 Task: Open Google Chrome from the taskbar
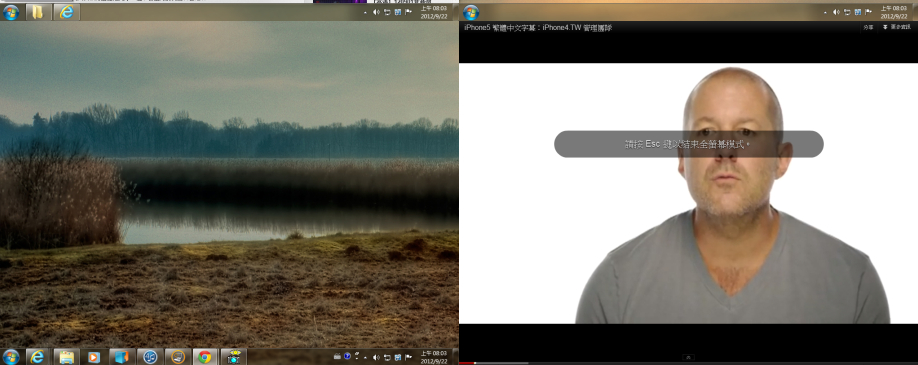pos(204,356)
